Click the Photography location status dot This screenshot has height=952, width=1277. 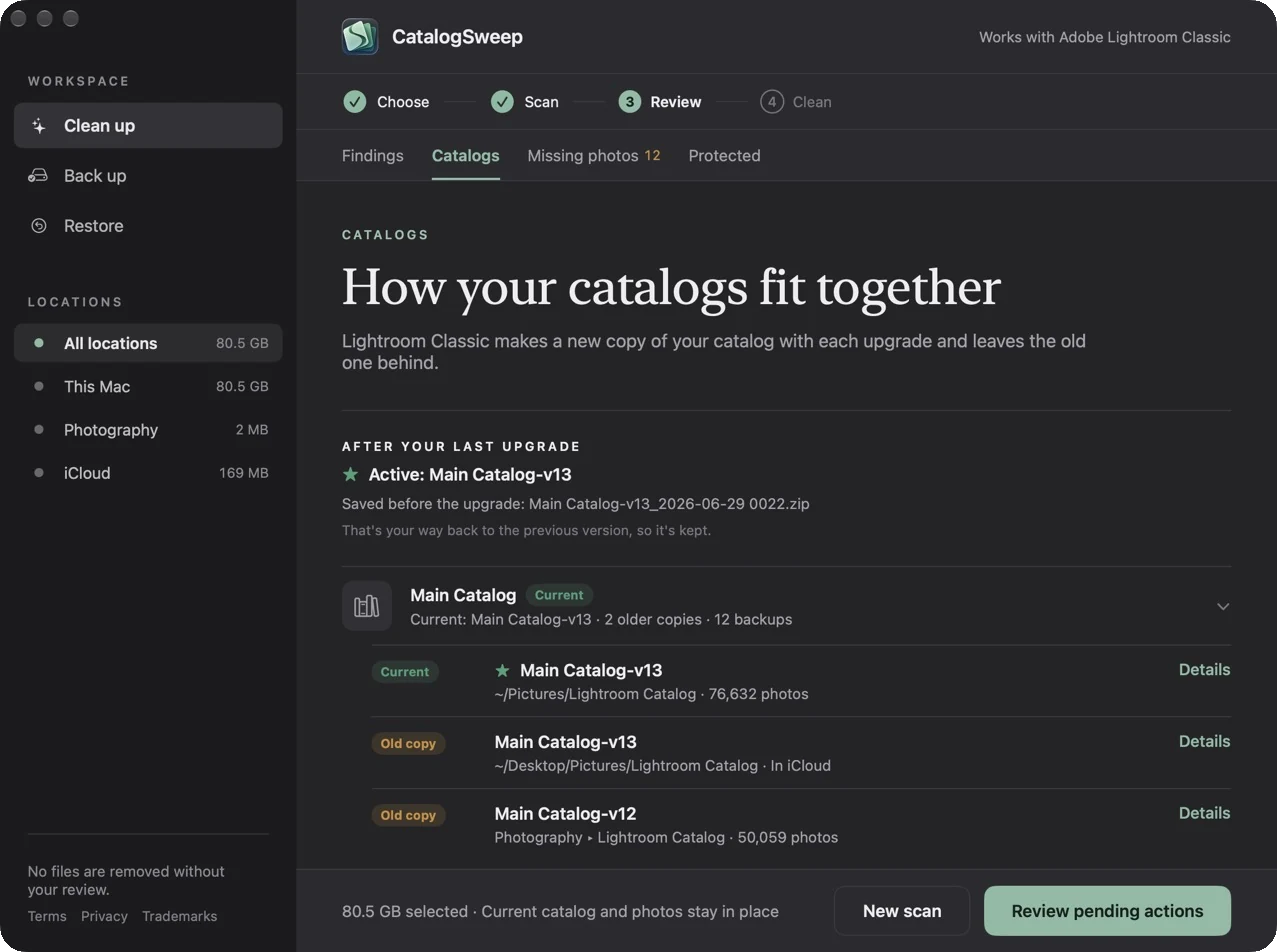39,430
